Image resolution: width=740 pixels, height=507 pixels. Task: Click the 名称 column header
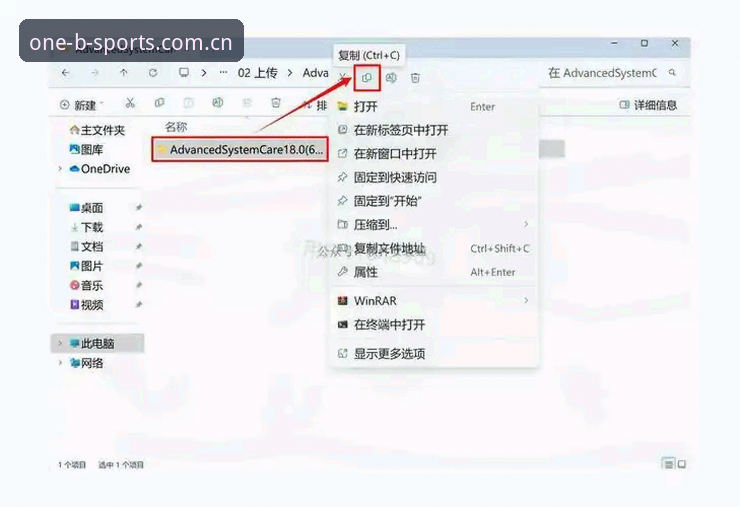pyautogui.click(x=176, y=127)
